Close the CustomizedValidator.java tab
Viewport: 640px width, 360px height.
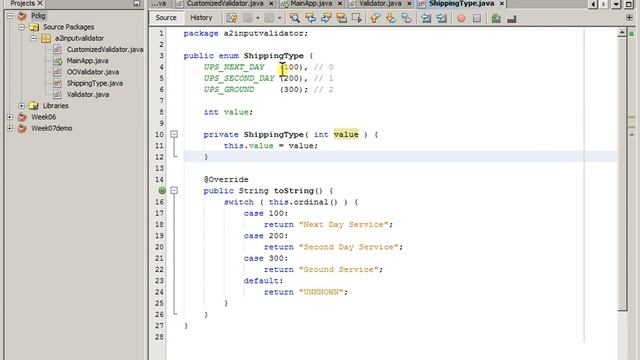271,3
